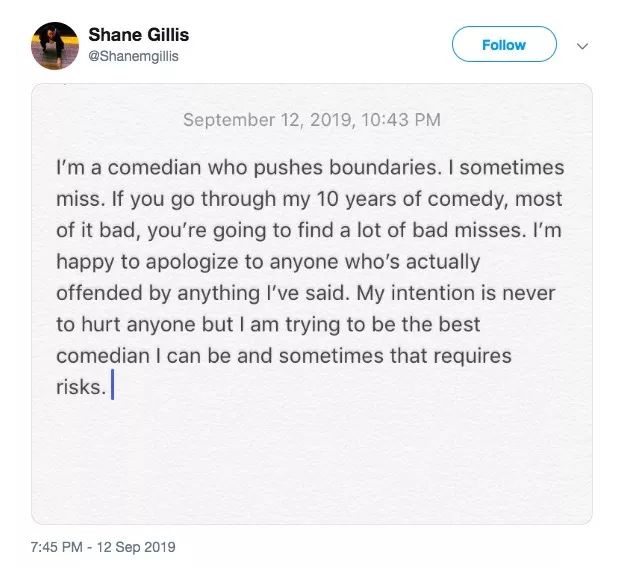620x567 pixels.
Task: Click the word 'boundaries' in the note
Action: 383,167
